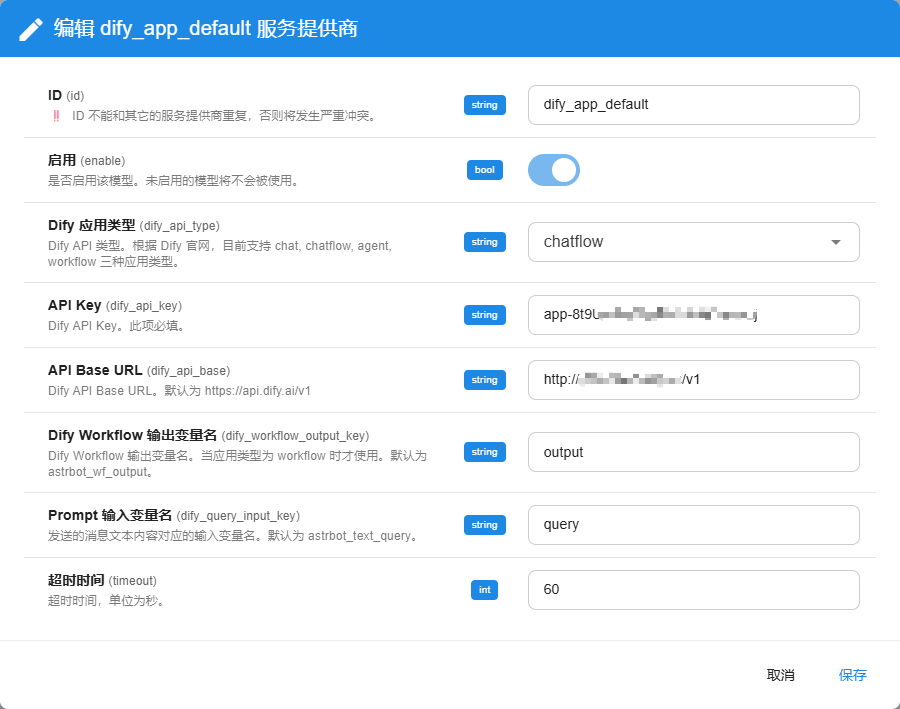Click the dropdown arrow next to chatflow
The width and height of the screenshot is (900, 709).
click(x=836, y=242)
